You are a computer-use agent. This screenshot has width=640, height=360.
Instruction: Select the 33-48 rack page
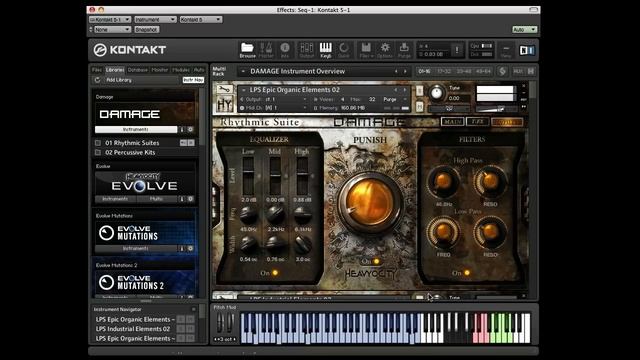[x=464, y=71]
